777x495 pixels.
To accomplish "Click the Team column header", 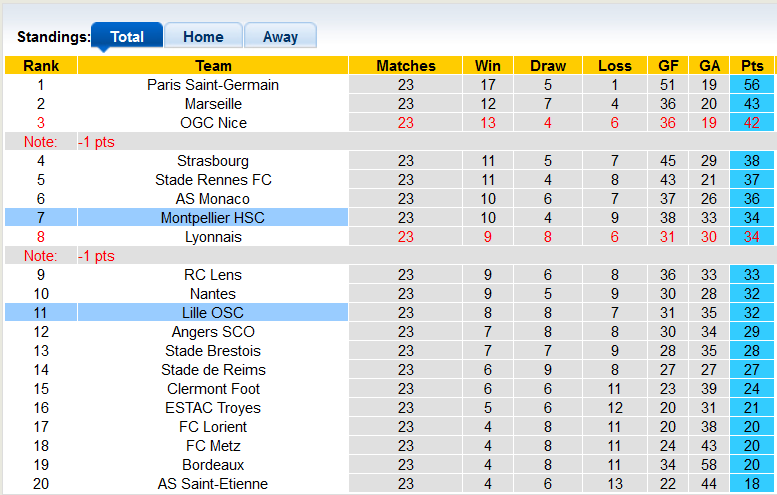I will tap(213, 66).
